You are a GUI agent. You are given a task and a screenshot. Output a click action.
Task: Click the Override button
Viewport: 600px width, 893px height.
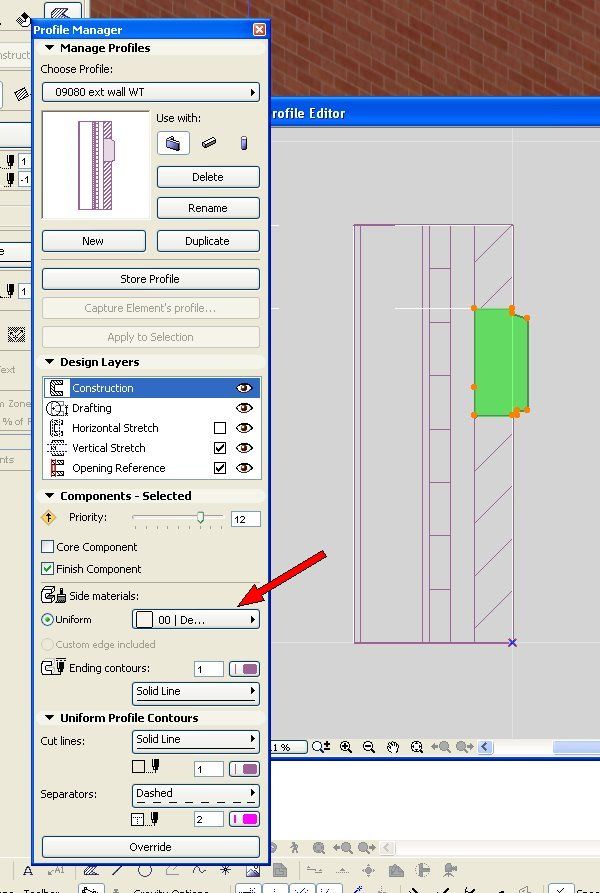pyautogui.click(x=150, y=847)
